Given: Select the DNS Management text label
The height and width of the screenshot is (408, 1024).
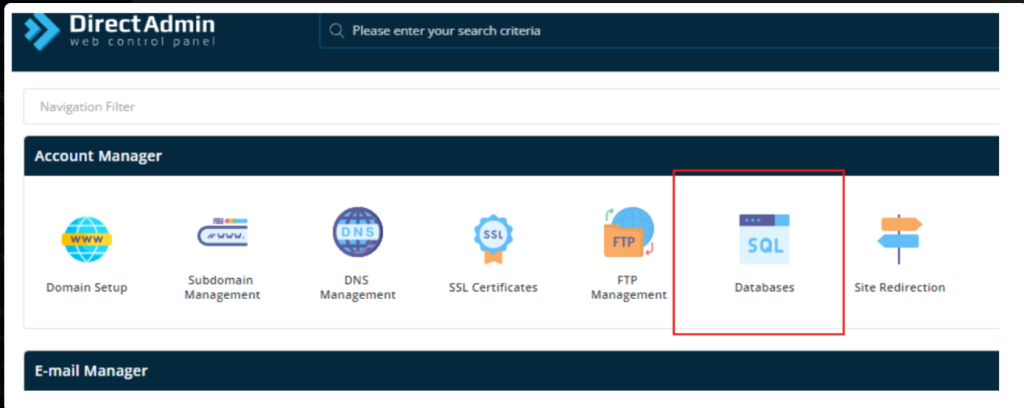Looking at the screenshot, I should pyautogui.click(x=357, y=287).
